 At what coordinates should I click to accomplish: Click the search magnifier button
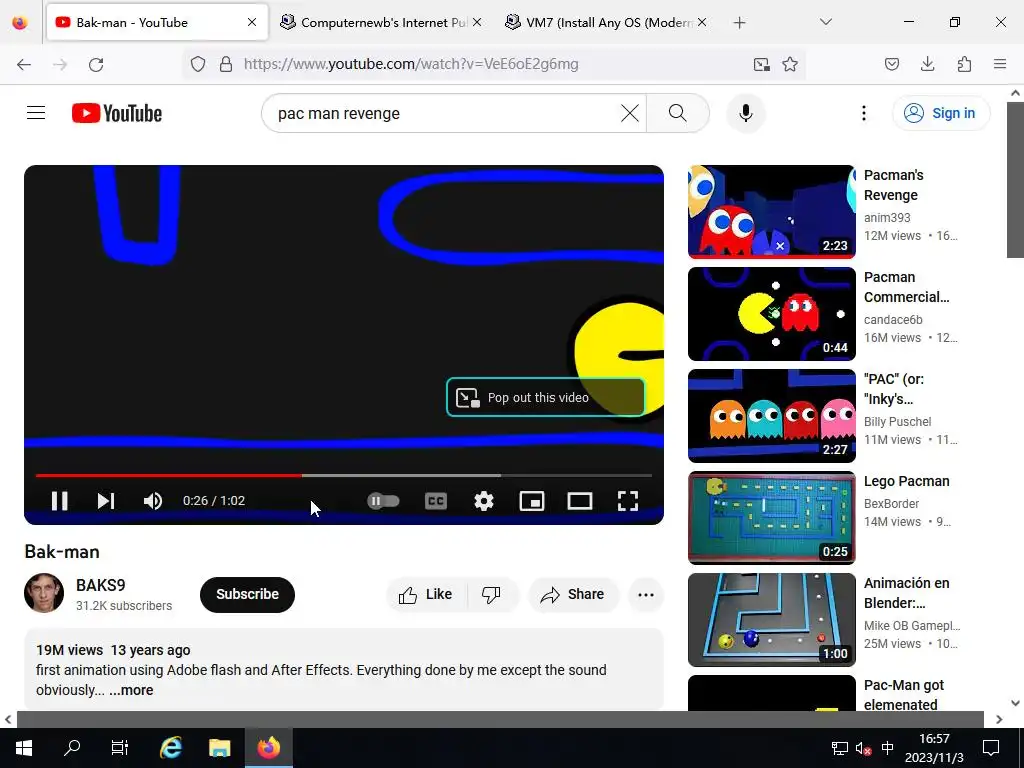point(678,113)
